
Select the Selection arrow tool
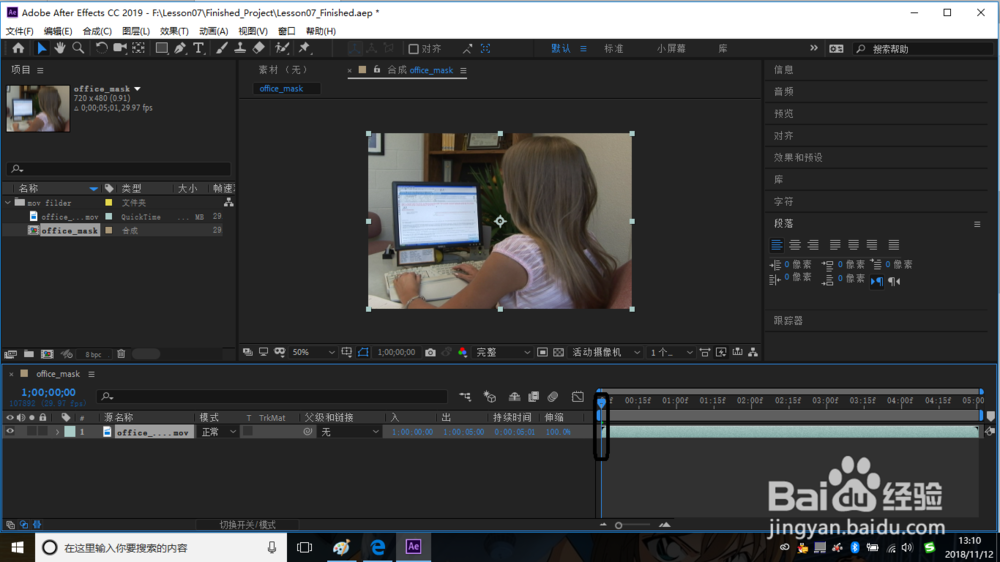click(41, 48)
